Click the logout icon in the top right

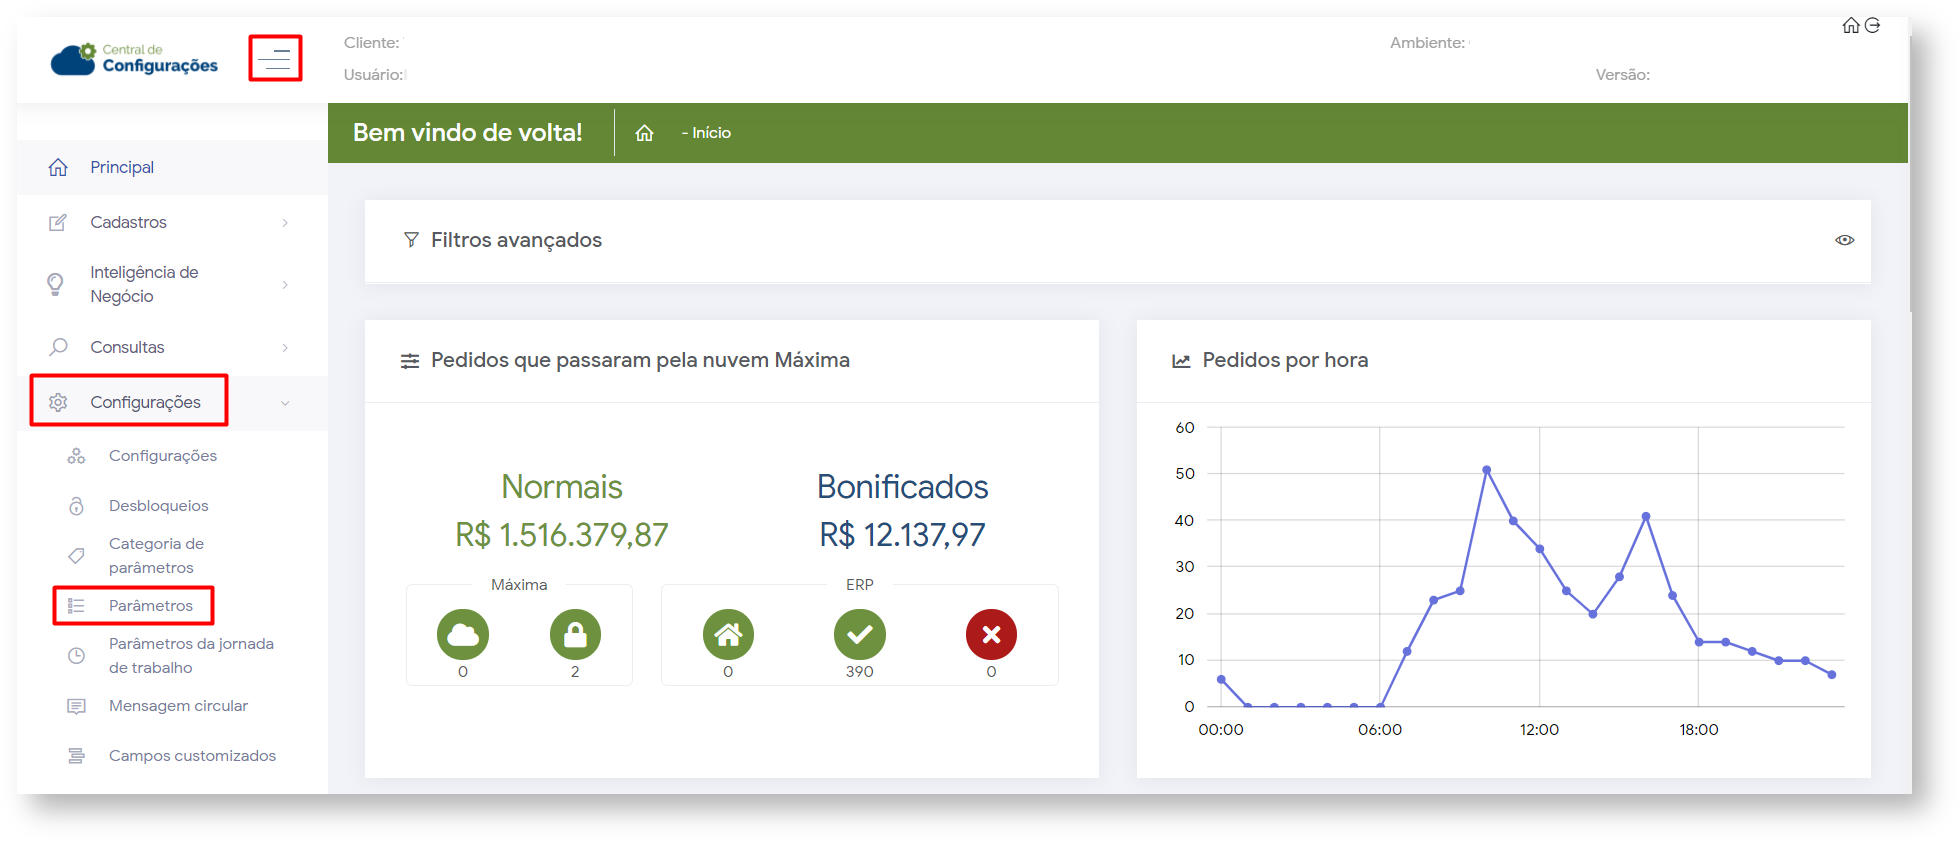point(1872,26)
